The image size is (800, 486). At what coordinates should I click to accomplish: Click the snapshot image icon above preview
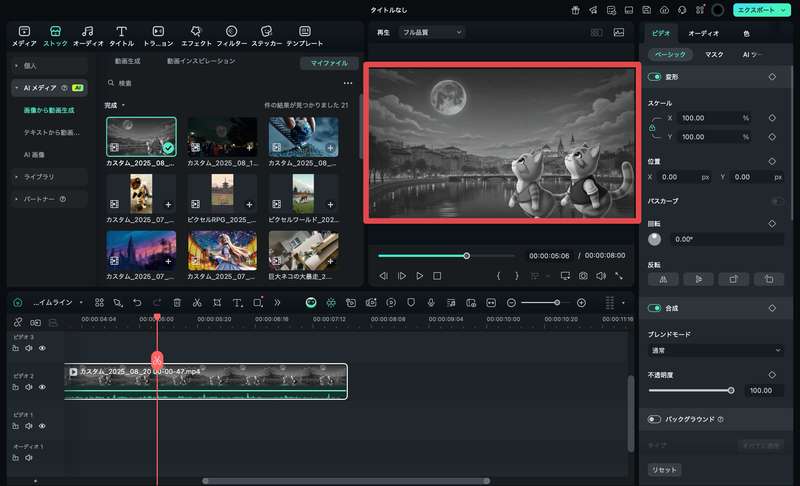coord(618,32)
